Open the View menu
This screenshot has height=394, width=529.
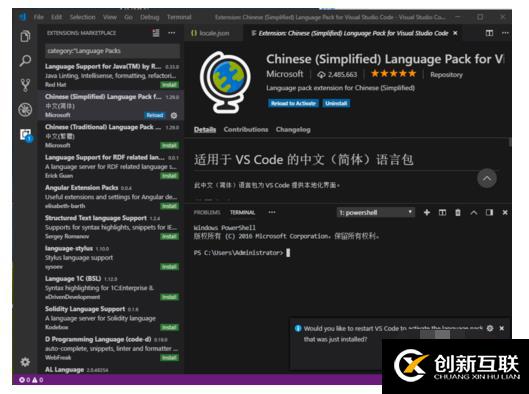click(110, 17)
